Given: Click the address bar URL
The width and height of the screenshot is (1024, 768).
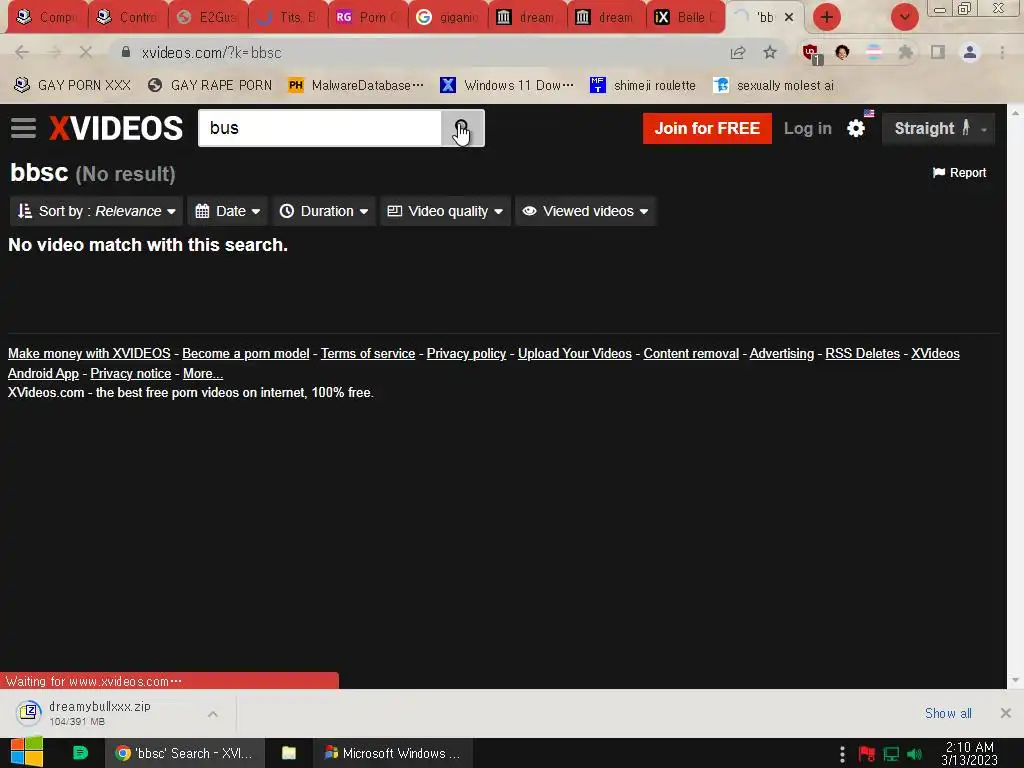Looking at the screenshot, I should pyautogui.click(x=212, y=53).
